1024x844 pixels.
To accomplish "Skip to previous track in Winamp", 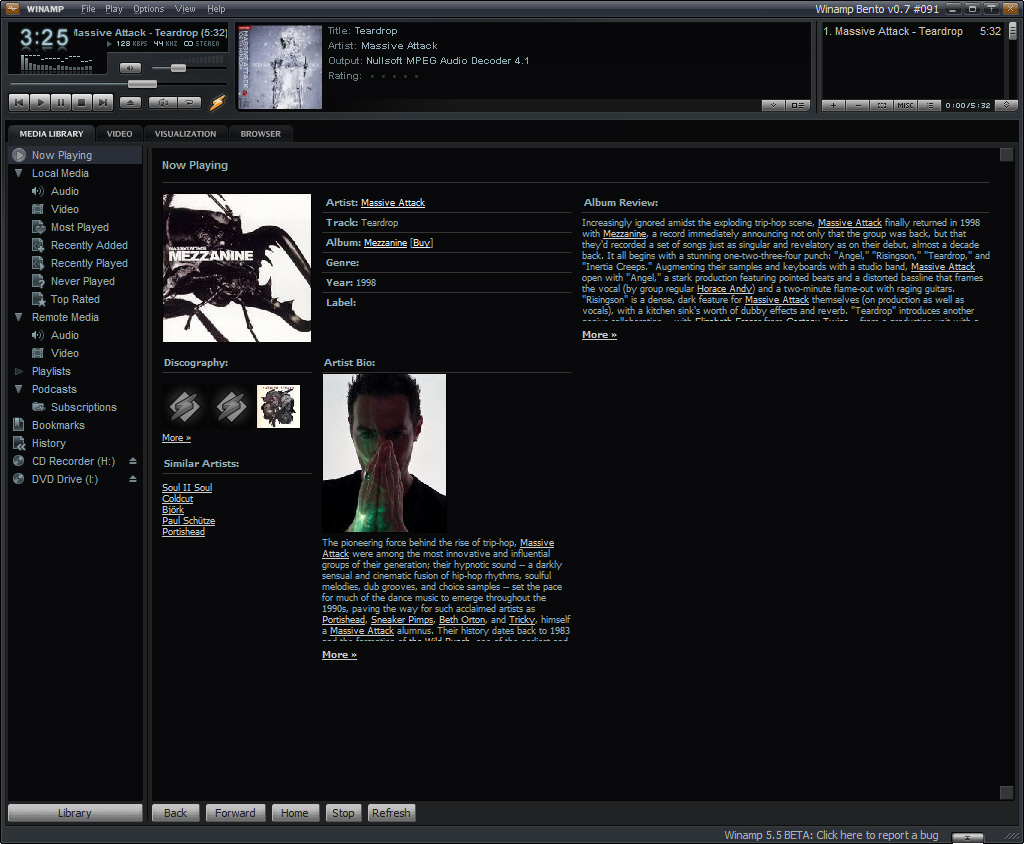I will click(19, 103).
